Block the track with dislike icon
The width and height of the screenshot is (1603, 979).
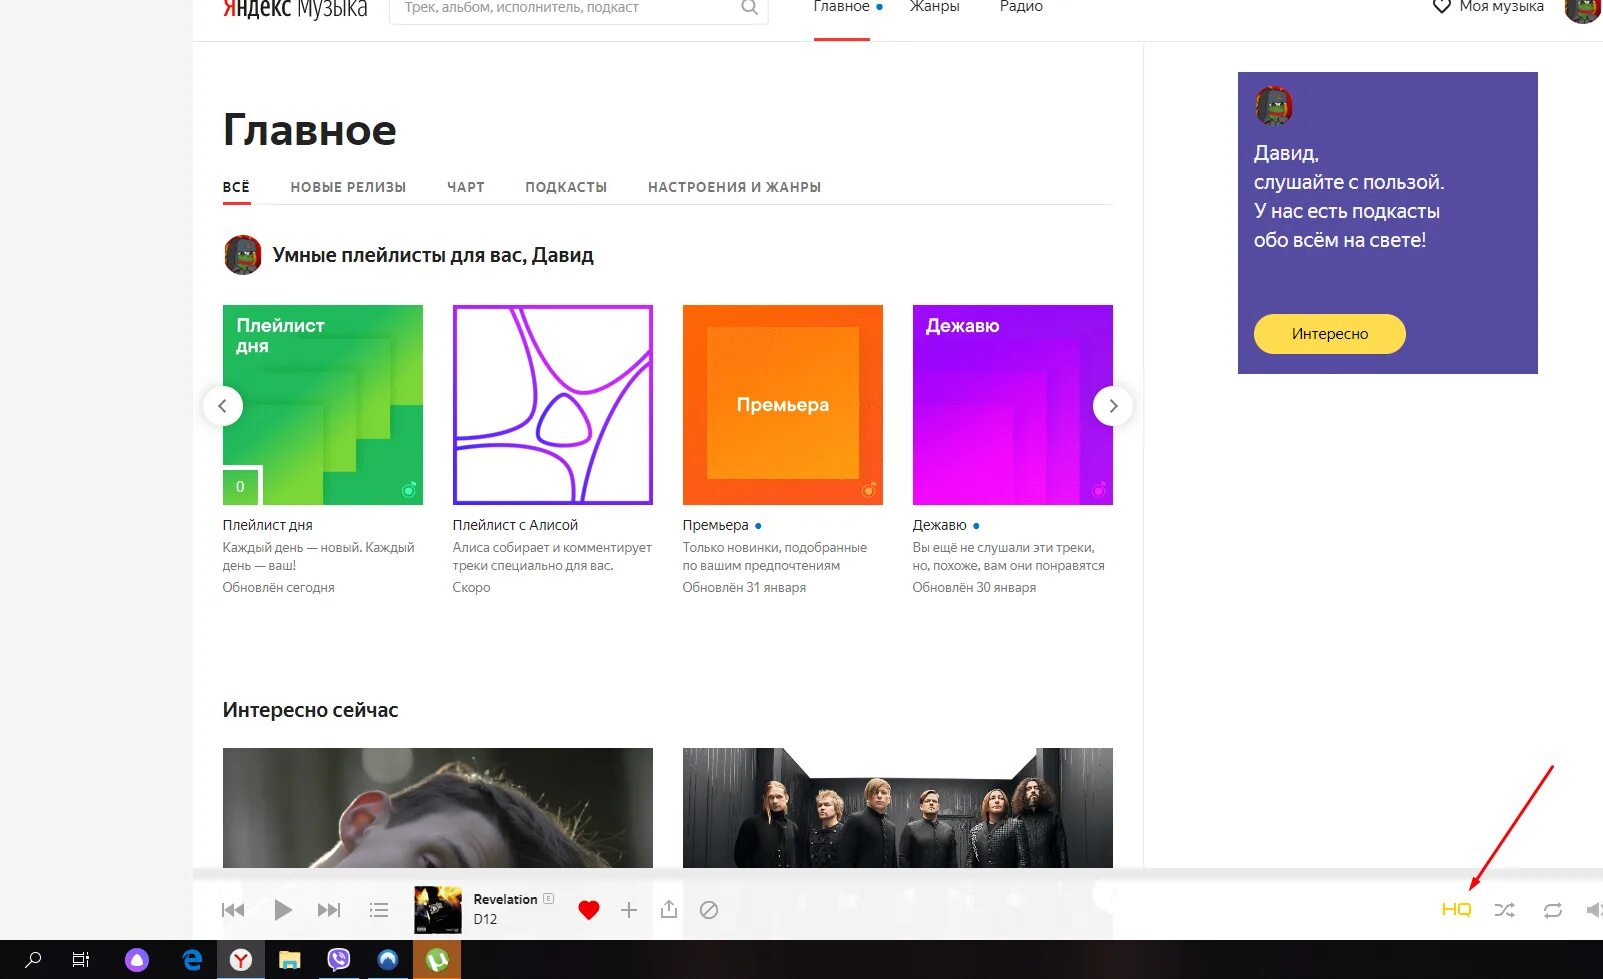click(x=709, y=910)
